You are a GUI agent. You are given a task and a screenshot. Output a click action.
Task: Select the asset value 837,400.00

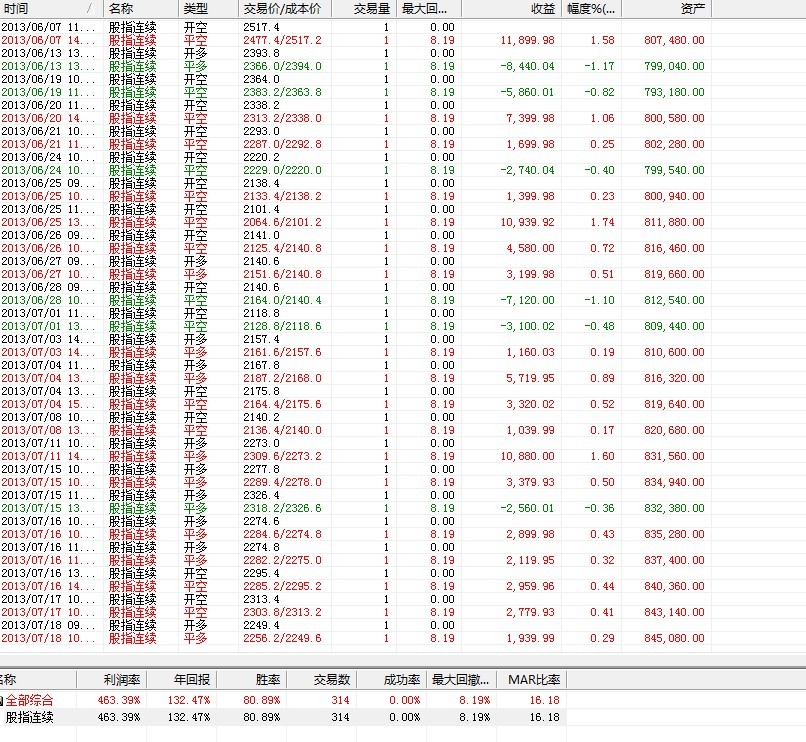pyautogui.click(x=674, y=560)
